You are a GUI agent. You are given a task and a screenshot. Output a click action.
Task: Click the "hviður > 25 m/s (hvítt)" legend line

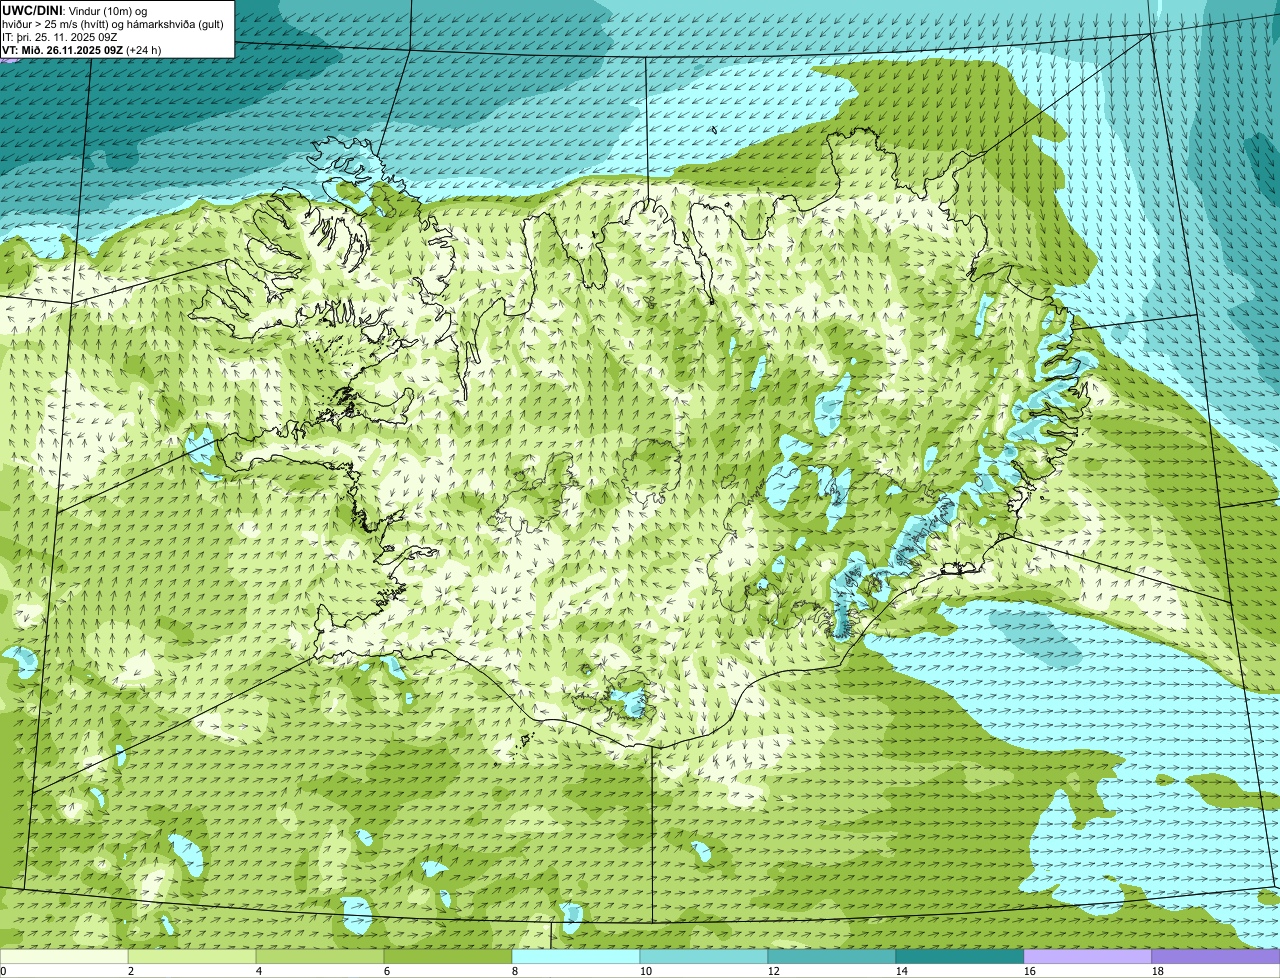tap(114, 23)
